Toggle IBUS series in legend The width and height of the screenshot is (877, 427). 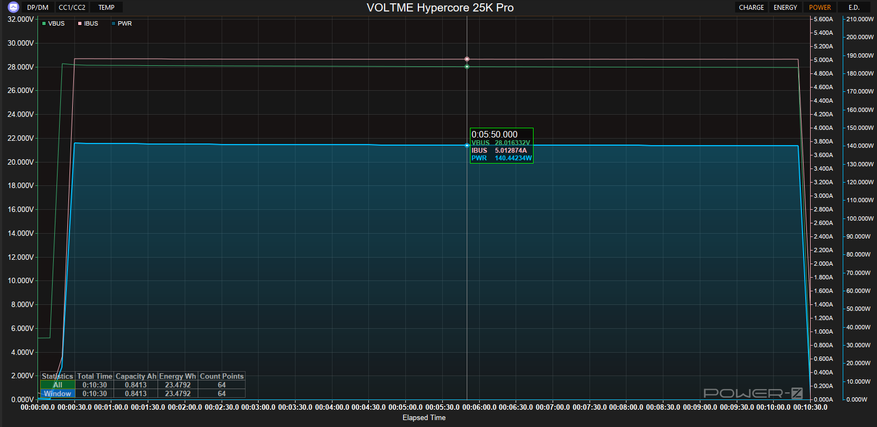click(x=89, y=24)
